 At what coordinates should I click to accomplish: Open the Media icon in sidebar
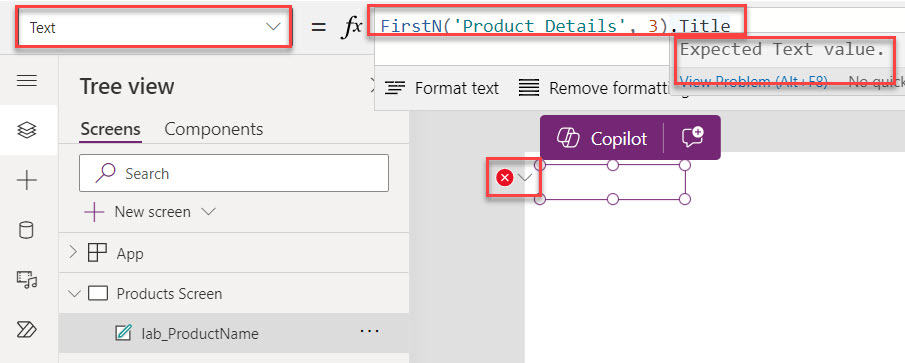click(x=27, y=280)
